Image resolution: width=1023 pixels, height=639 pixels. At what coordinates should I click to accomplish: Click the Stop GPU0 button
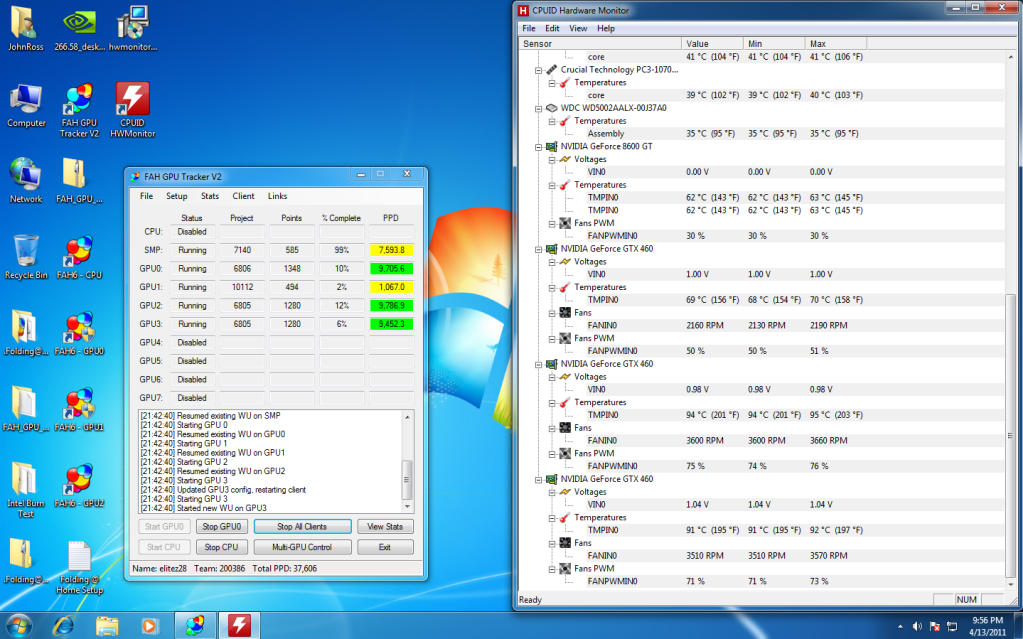point(221,527)
